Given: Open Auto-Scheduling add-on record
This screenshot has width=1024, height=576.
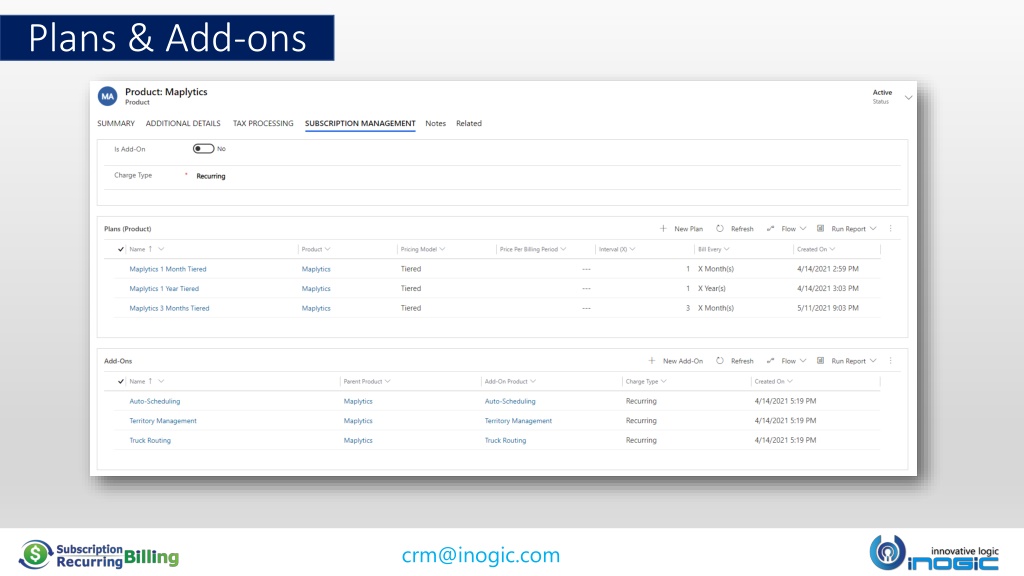Looking at the screenshot, I should (155, 401).
